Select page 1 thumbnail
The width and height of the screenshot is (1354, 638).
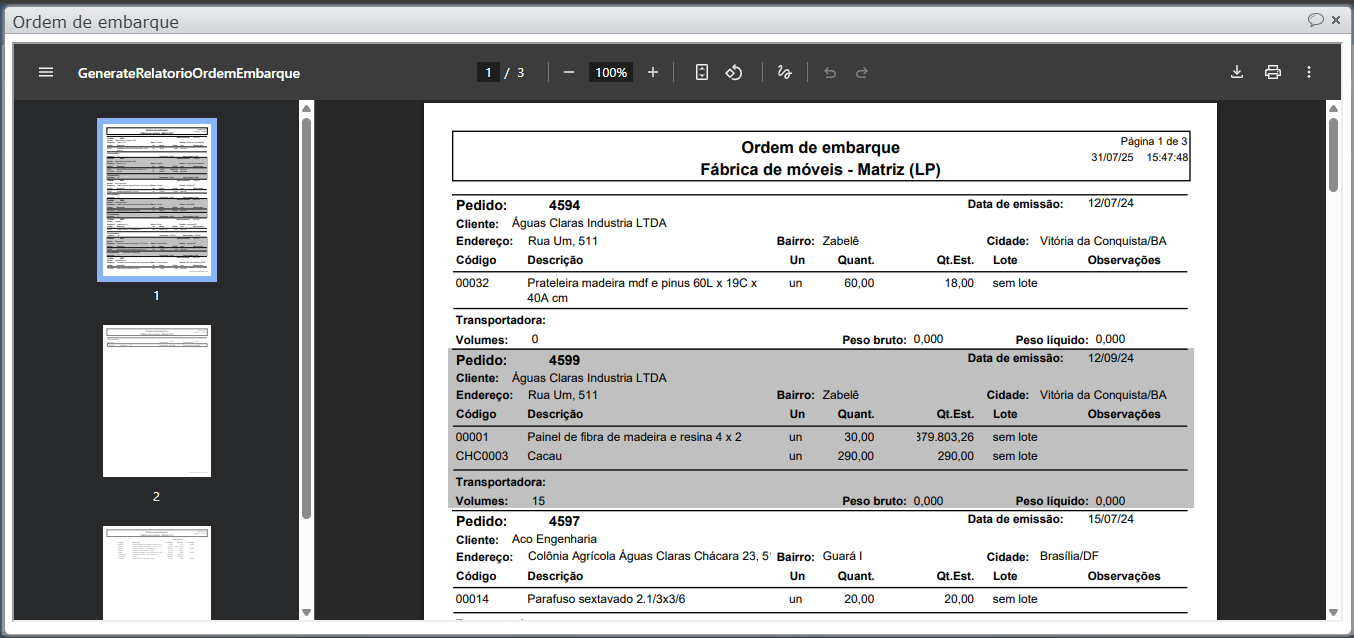(x=157, y=200)
